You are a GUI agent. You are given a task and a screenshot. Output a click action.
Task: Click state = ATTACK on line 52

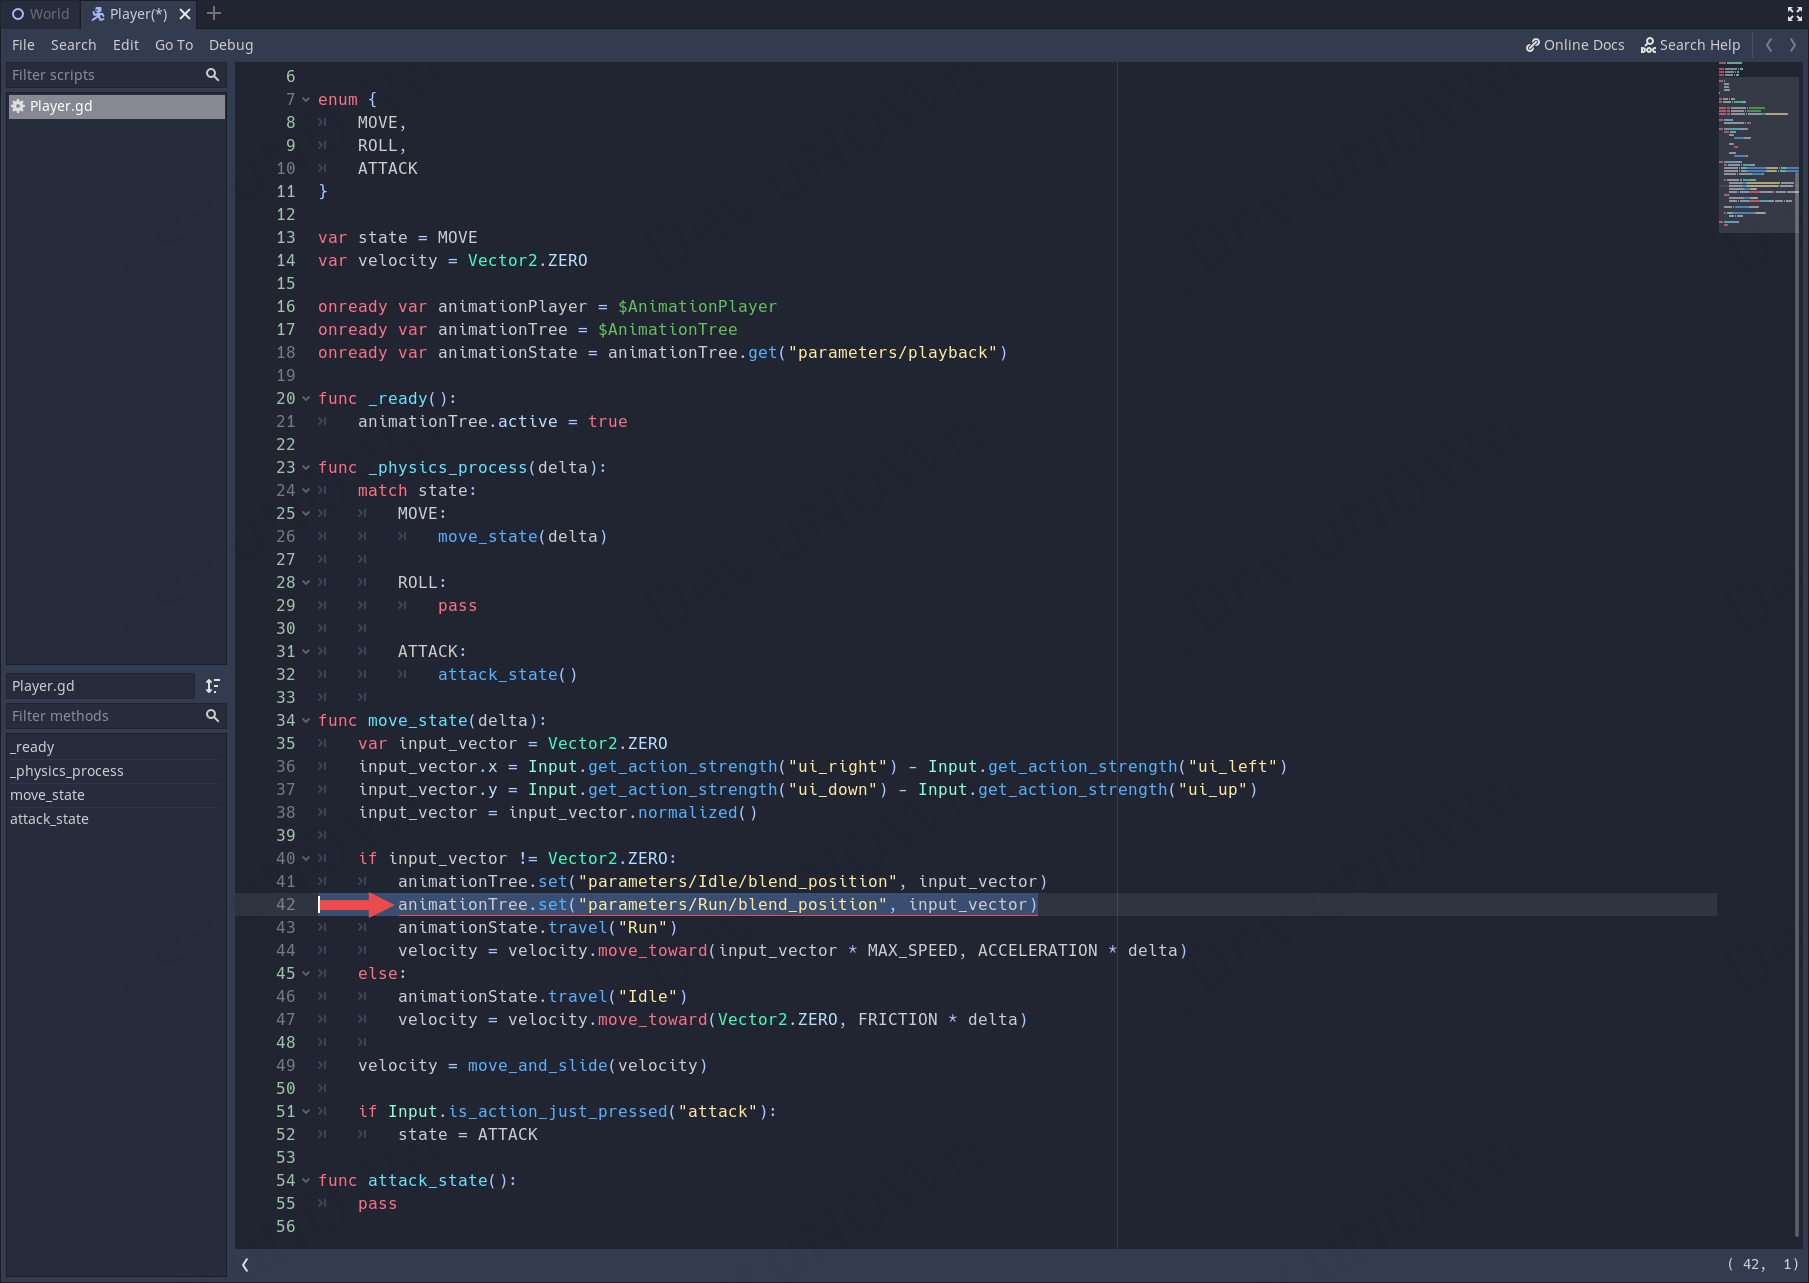[467, 1135]
